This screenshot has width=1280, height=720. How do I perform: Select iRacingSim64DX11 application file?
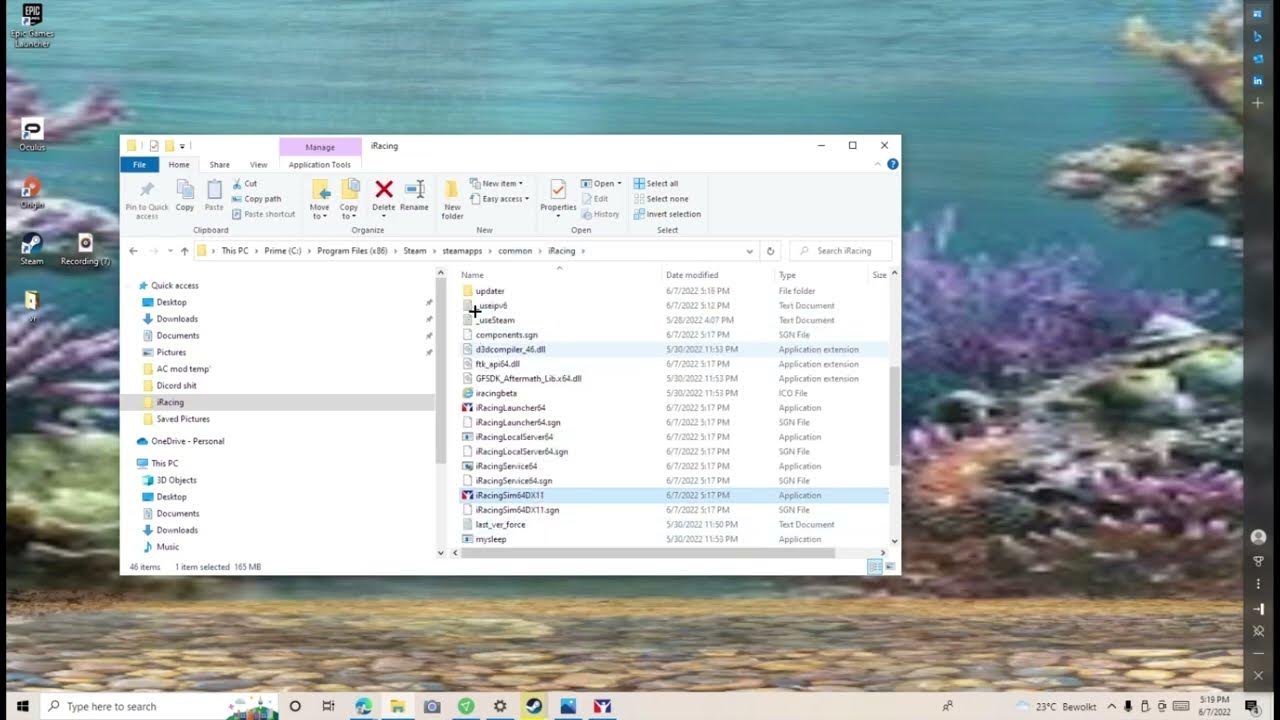(x=510, y=495)
